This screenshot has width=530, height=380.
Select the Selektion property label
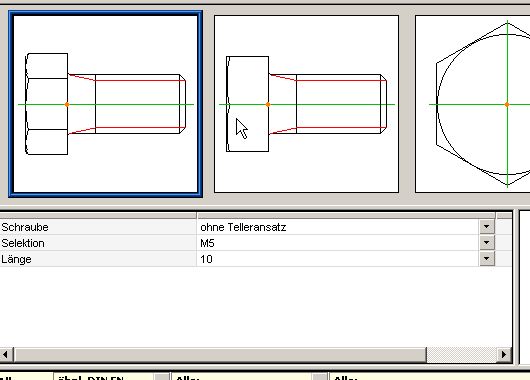click(x=23, y=243)
